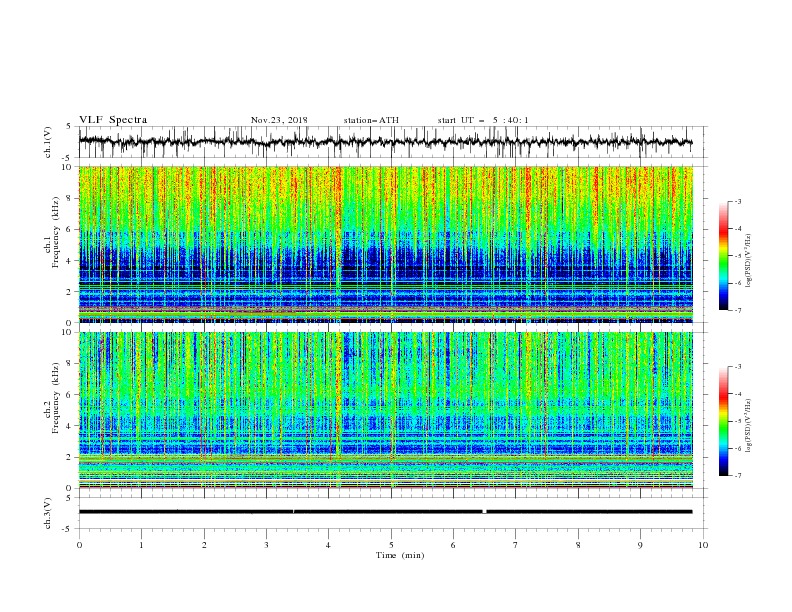This screenshot has height=612, width=792.
Task: Click time axis tick label "9"
Action: (x=640, y=545)
